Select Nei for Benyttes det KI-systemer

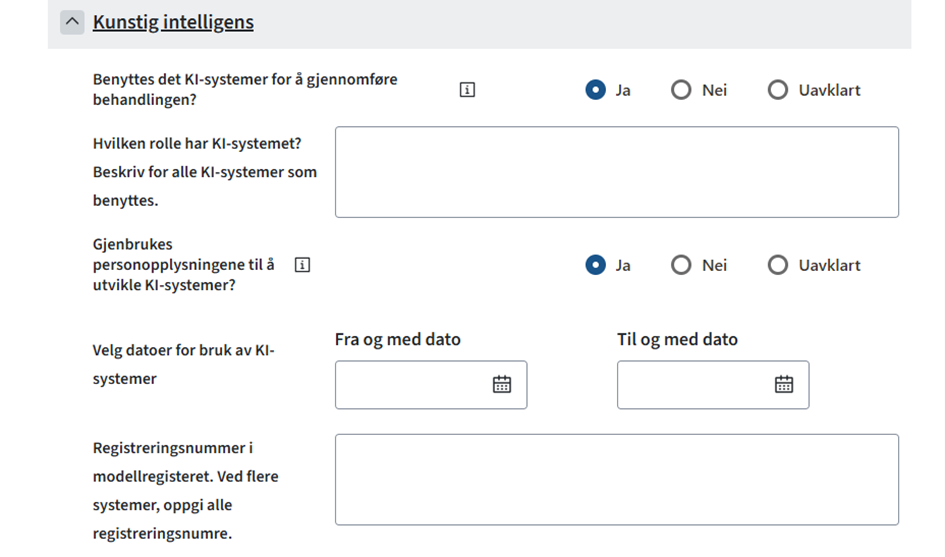(681, 90)
